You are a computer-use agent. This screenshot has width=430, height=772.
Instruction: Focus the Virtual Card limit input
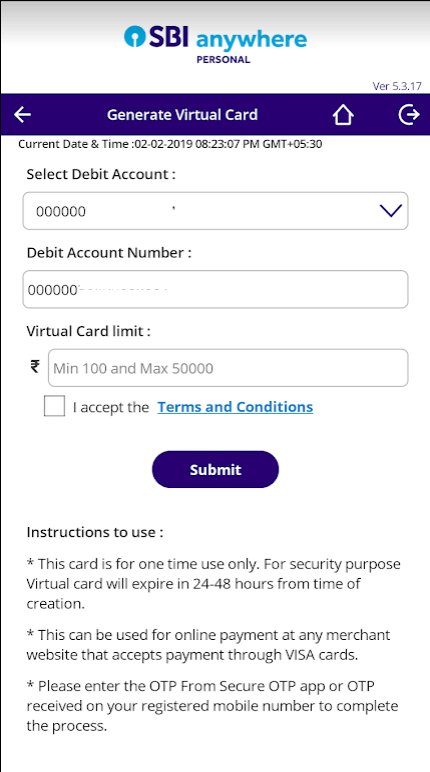tap(228, 368)
